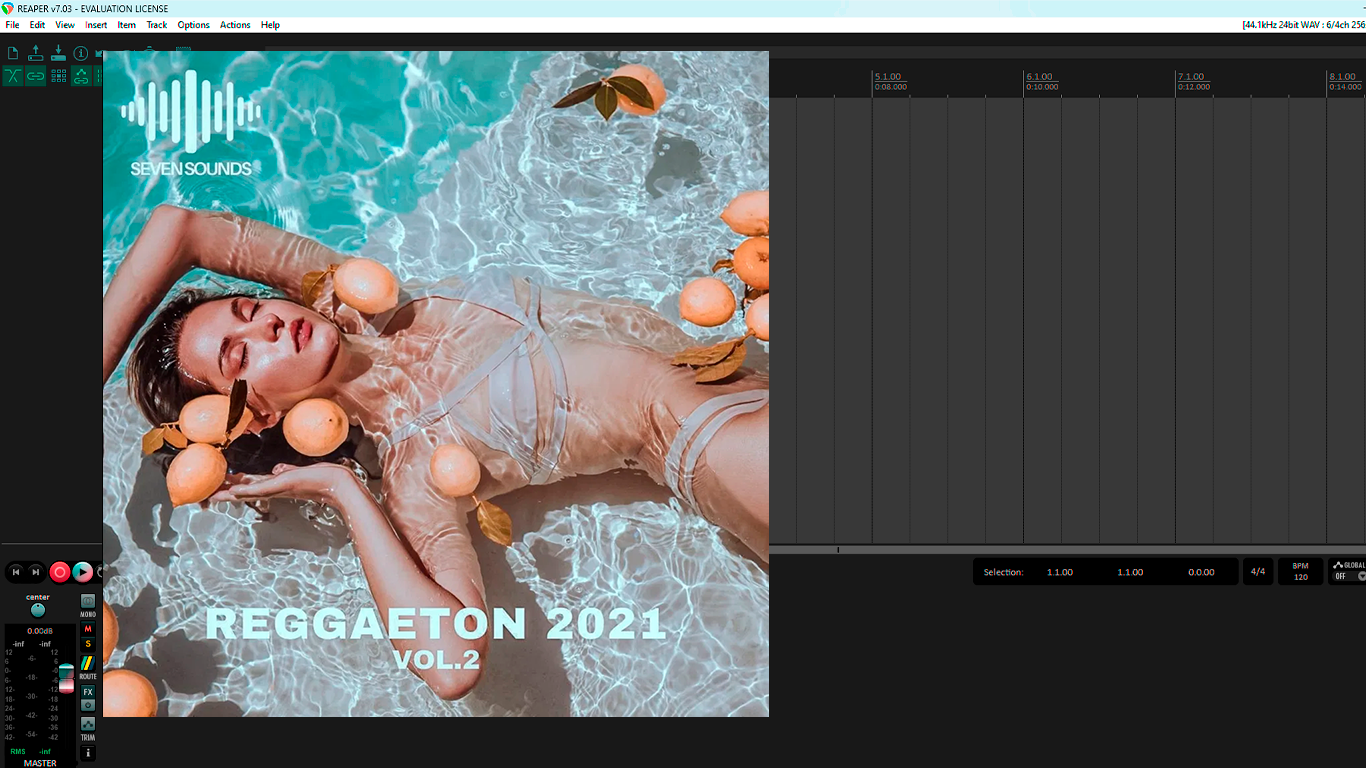The width and height of the screenshot is (1366, 768).
Task: Click the Play button in transport
Action: [83, 572]
